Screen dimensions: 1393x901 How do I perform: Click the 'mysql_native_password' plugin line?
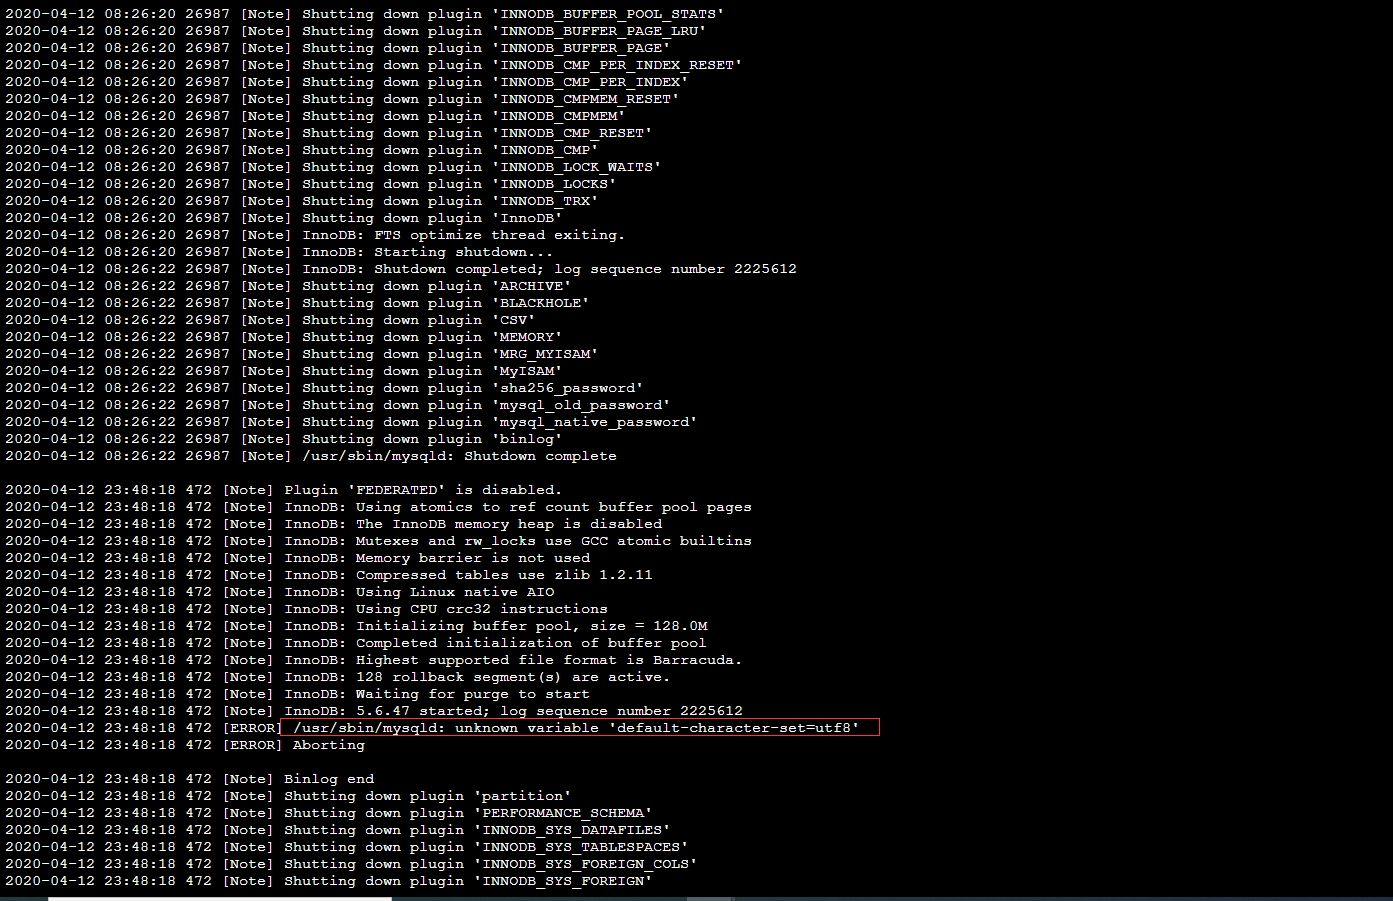coord(351,422)
